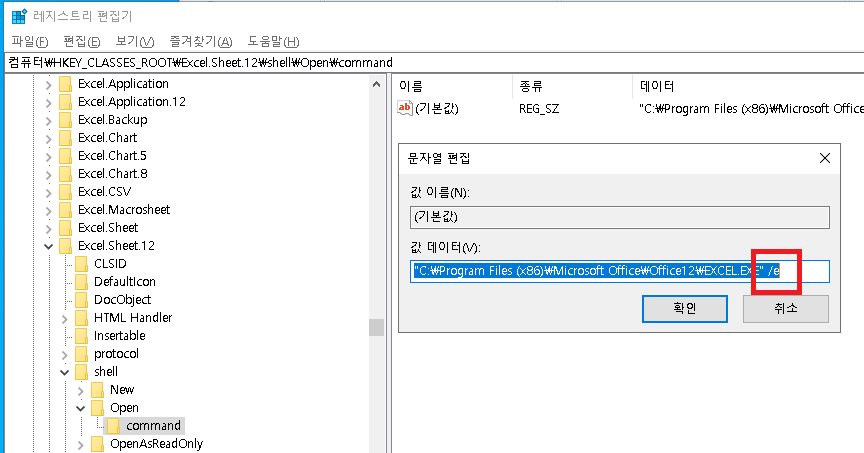Expand the Excel.Chart.8 key
Screen dimensions: 864x453
pos(48,175)
